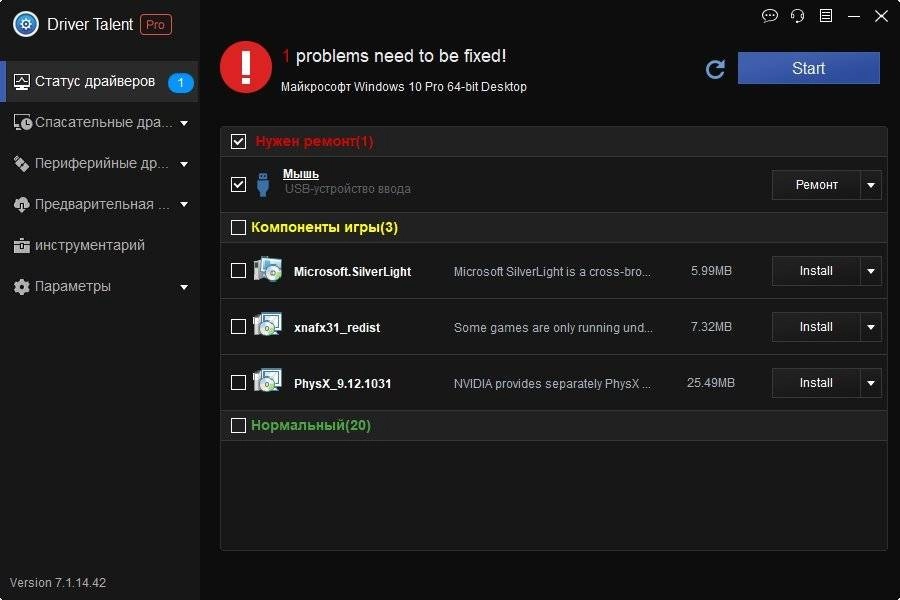The height and width of the screenshot is (600, 900).
Task: Check the Microsoft.SilverLight checkbox
Action: point(238,270)
